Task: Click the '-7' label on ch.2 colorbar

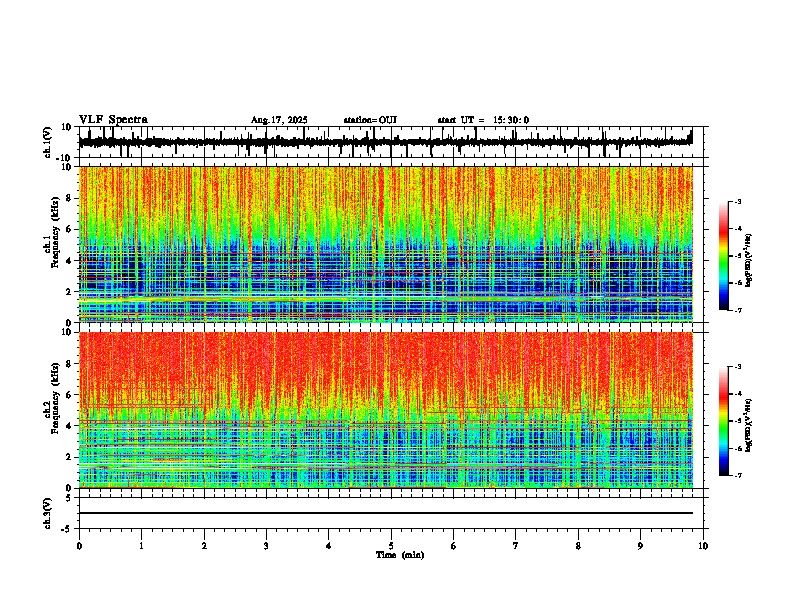Action: point(738,475)
